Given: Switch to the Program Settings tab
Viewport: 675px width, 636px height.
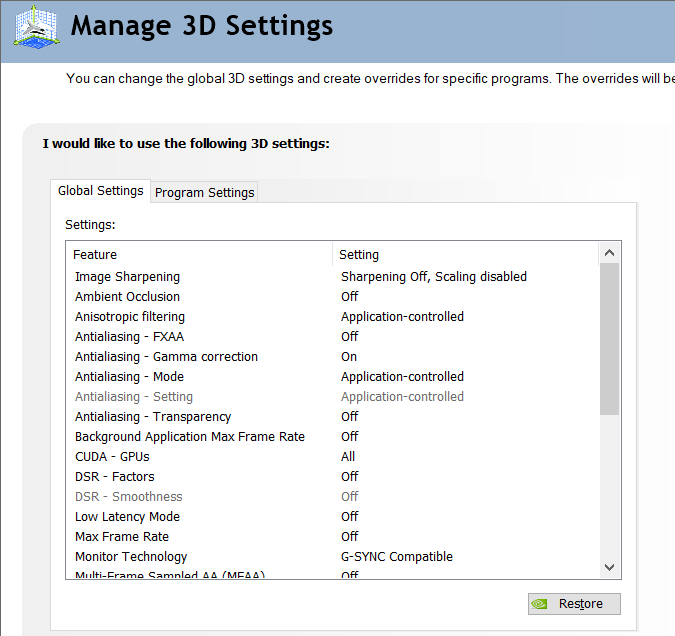Looking at the screenshot, I should (205, 192).
